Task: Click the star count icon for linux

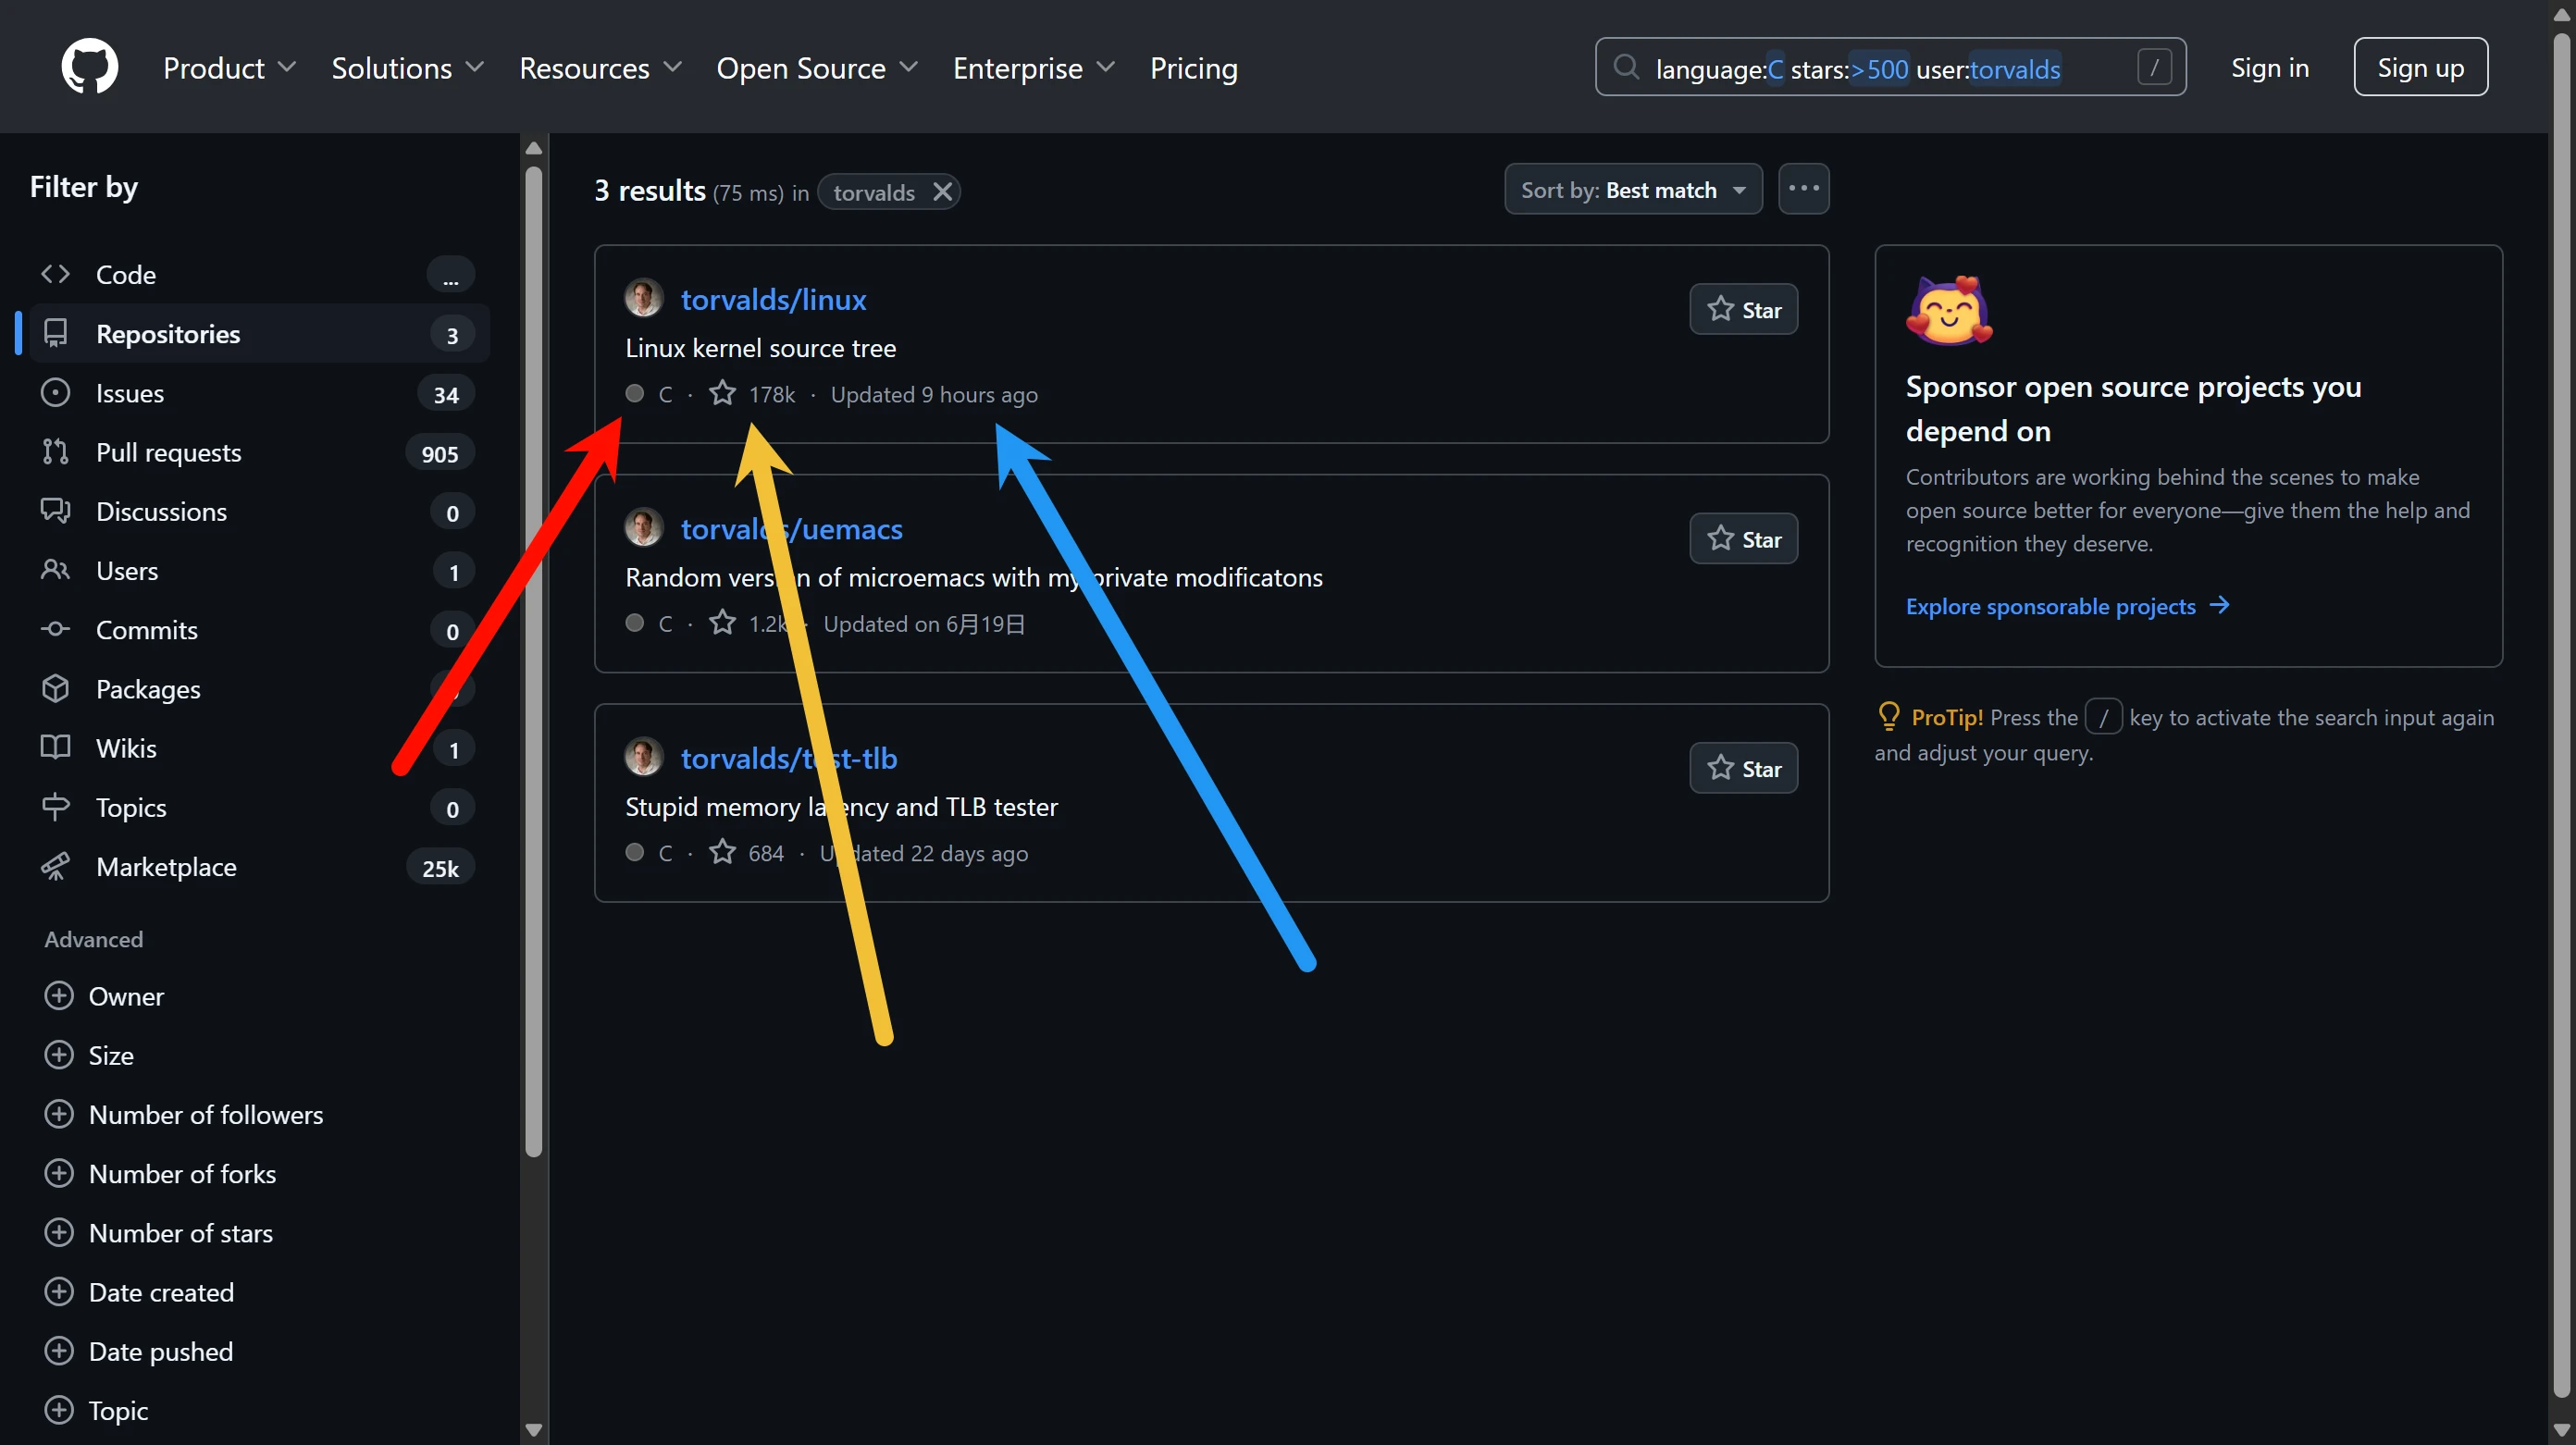Action: pos(722,394)
